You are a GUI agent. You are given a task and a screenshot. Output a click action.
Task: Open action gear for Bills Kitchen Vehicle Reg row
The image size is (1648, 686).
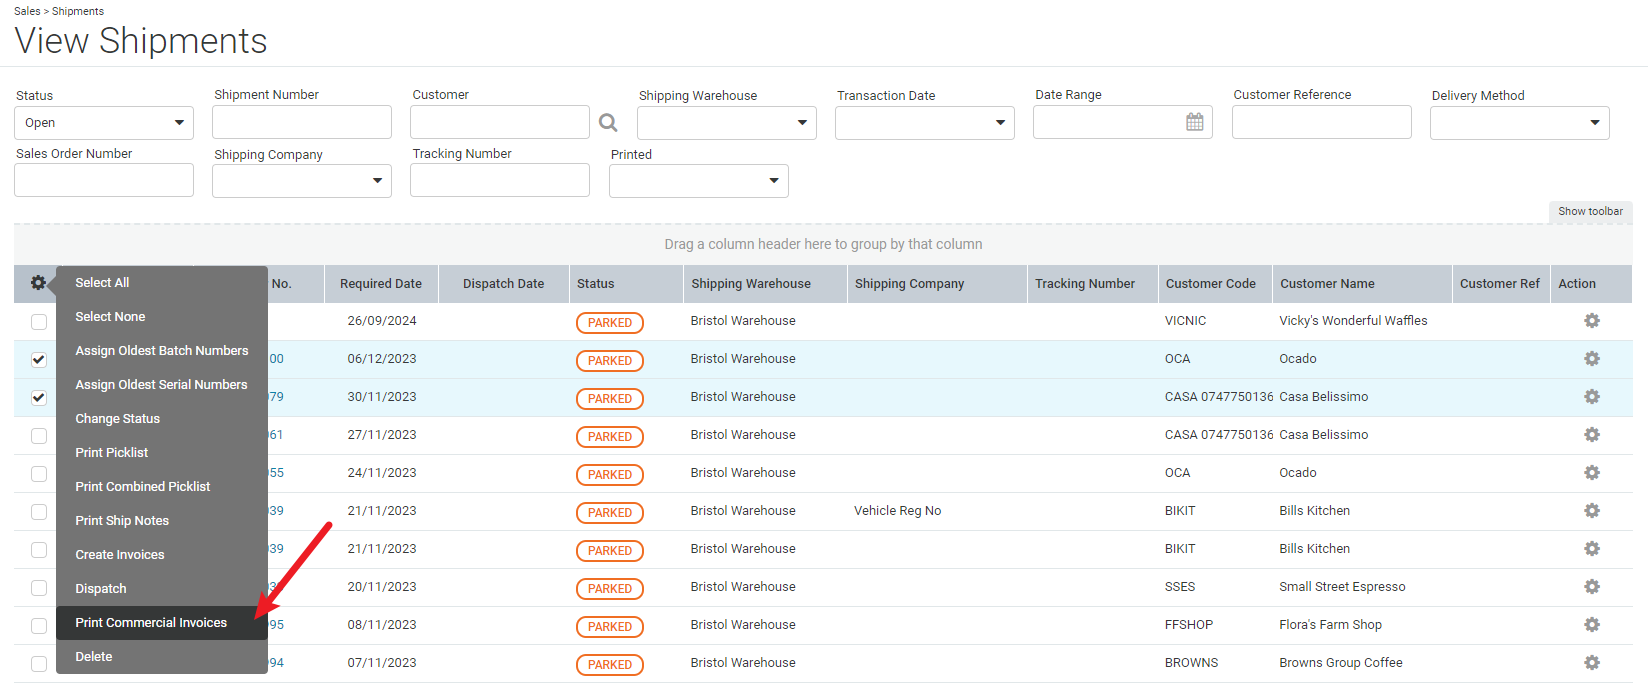tap(1592, 511)
